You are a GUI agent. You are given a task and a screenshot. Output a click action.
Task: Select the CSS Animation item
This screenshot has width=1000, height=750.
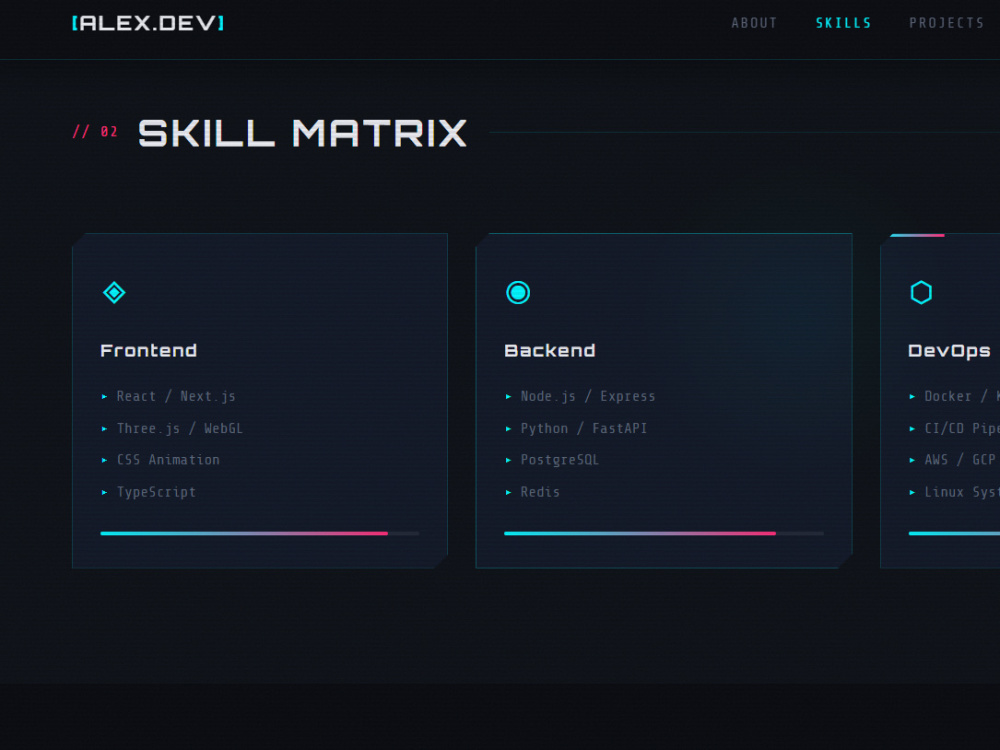pos(168,460)
